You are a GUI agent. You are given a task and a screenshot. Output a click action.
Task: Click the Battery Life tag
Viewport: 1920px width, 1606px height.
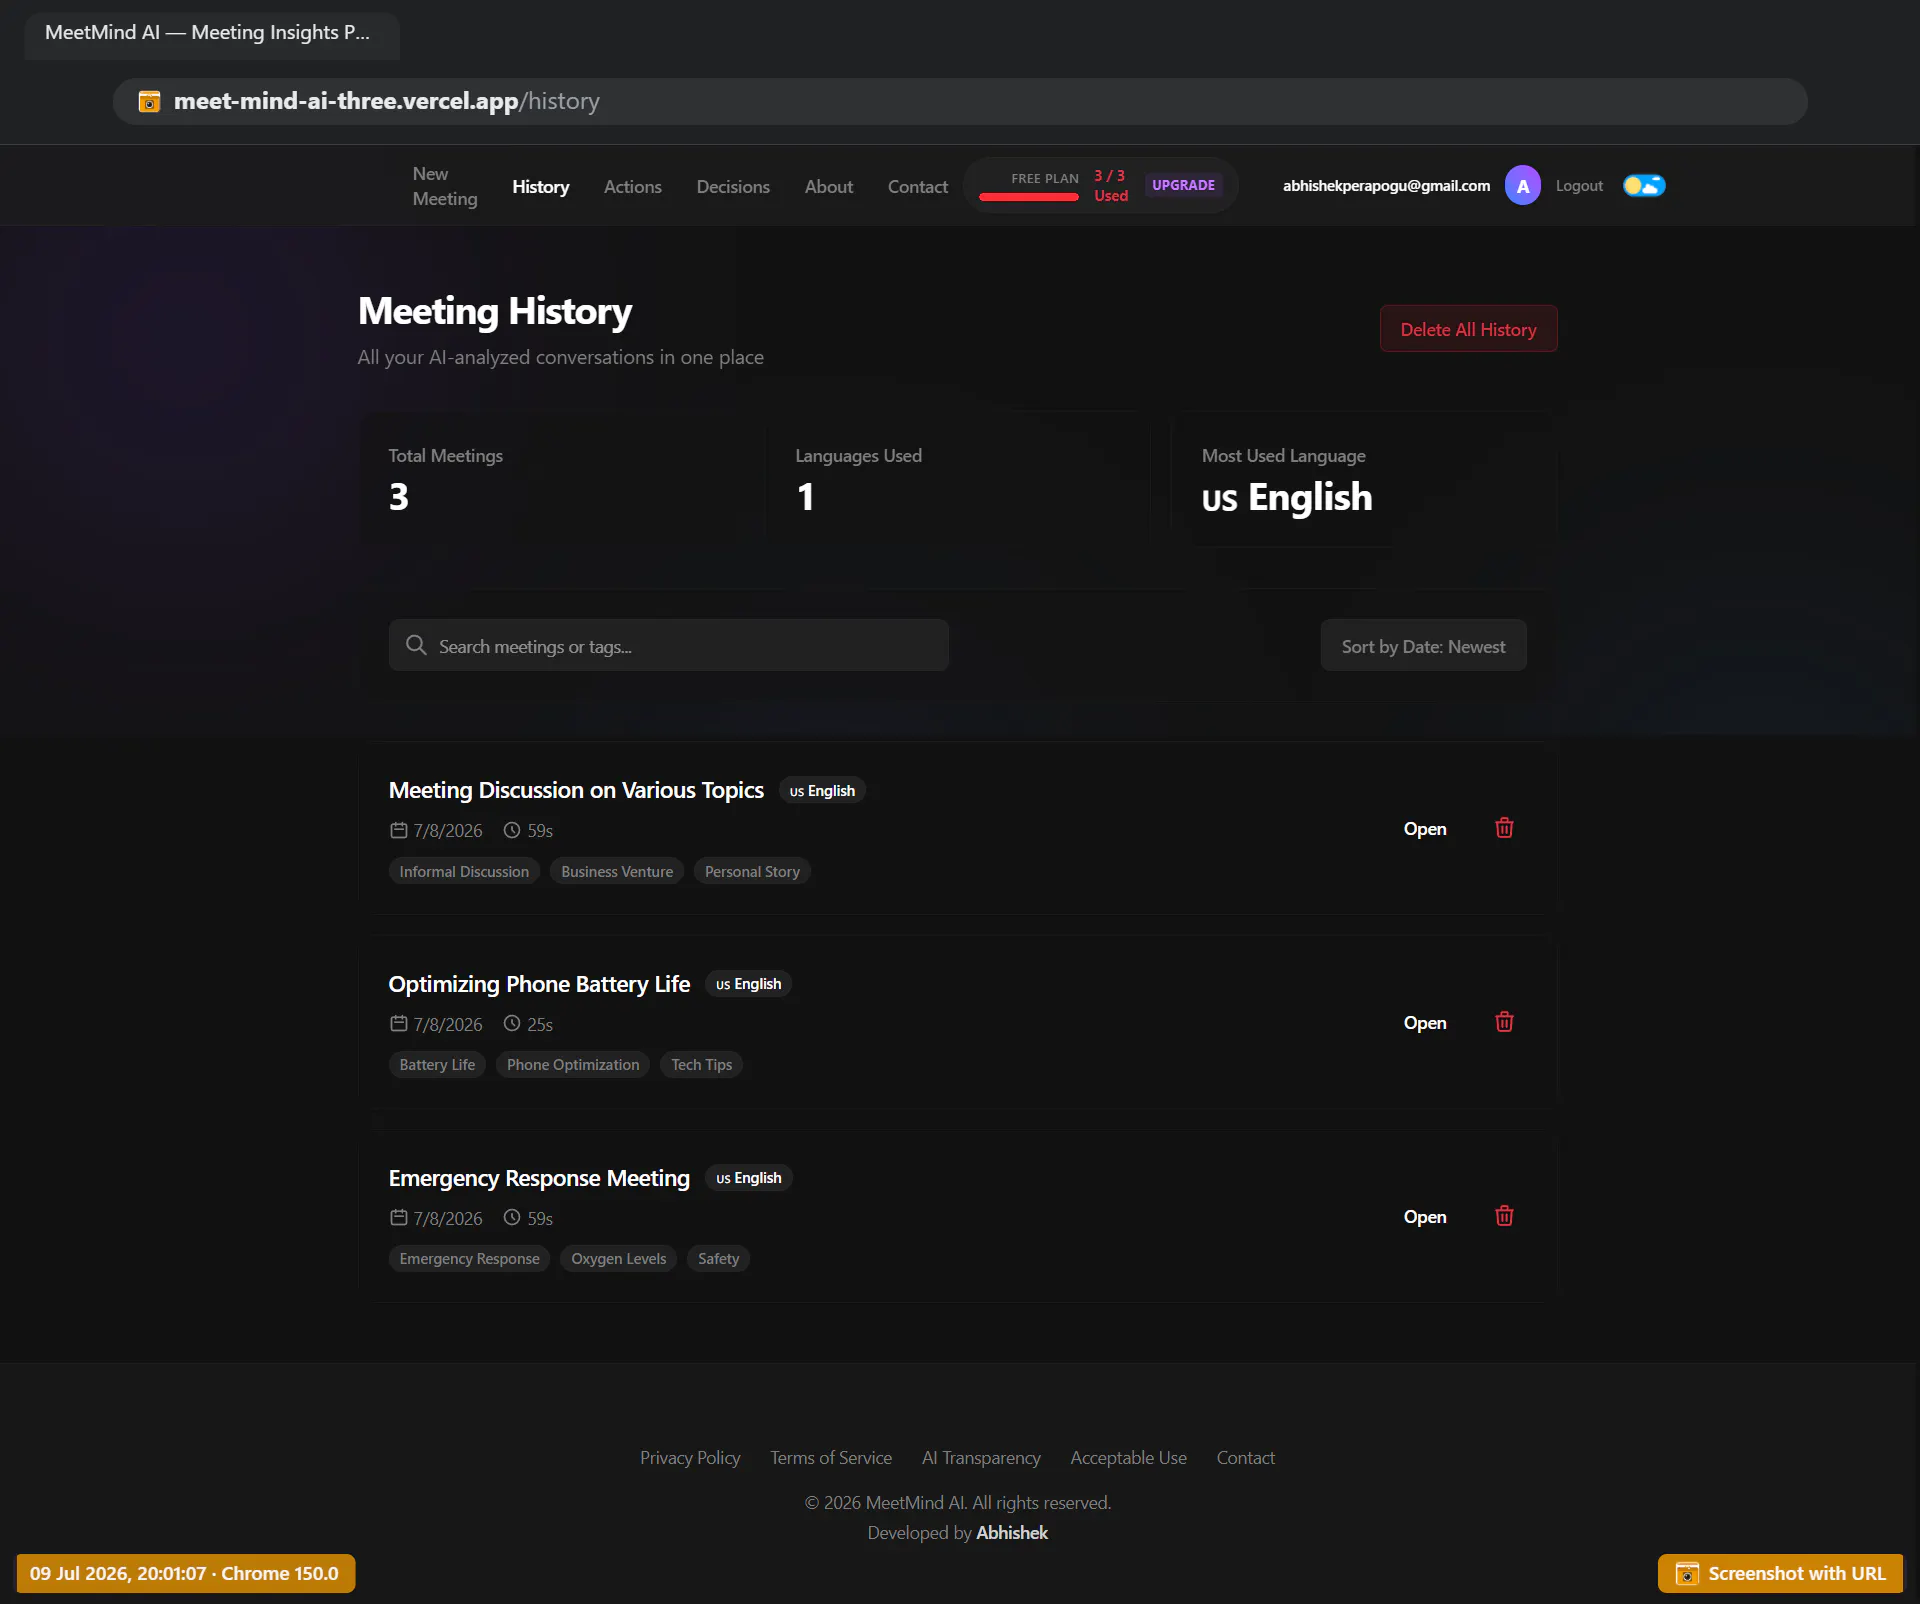coord(437,1066)
